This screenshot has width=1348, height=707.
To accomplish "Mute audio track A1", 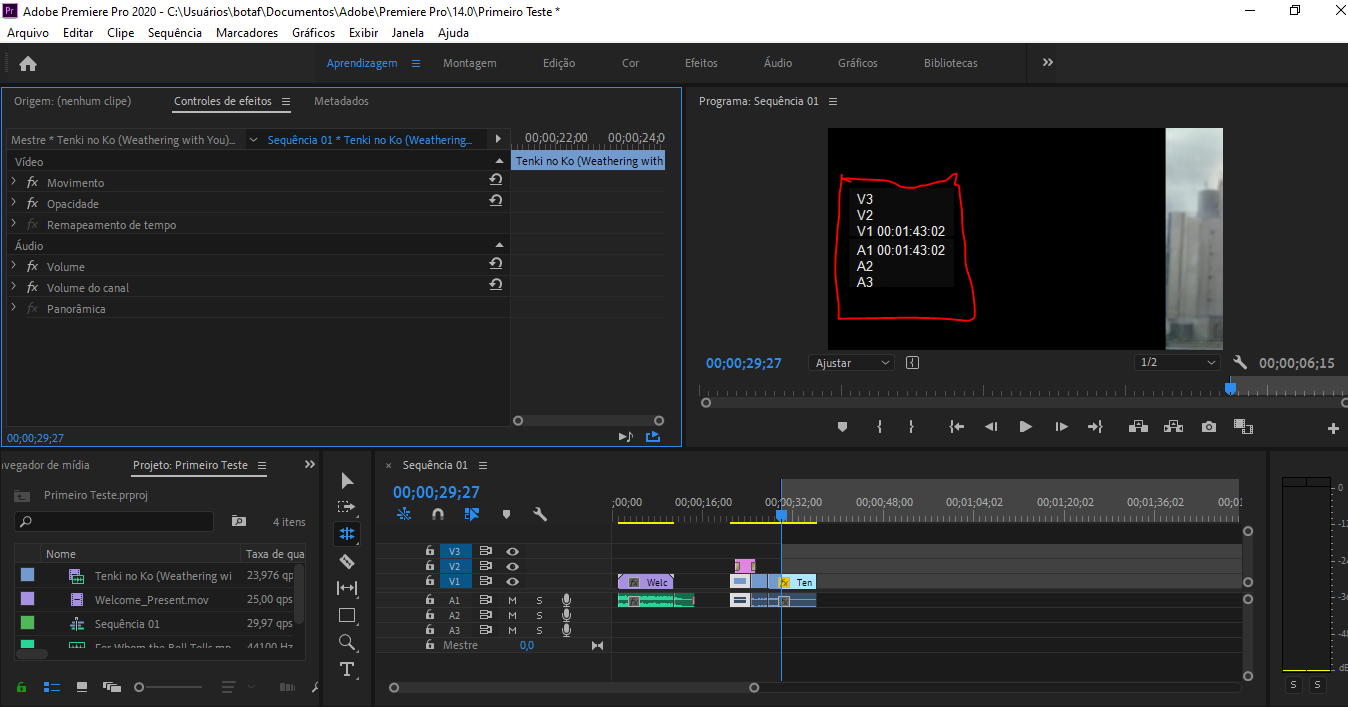I will tap(512, 600).
